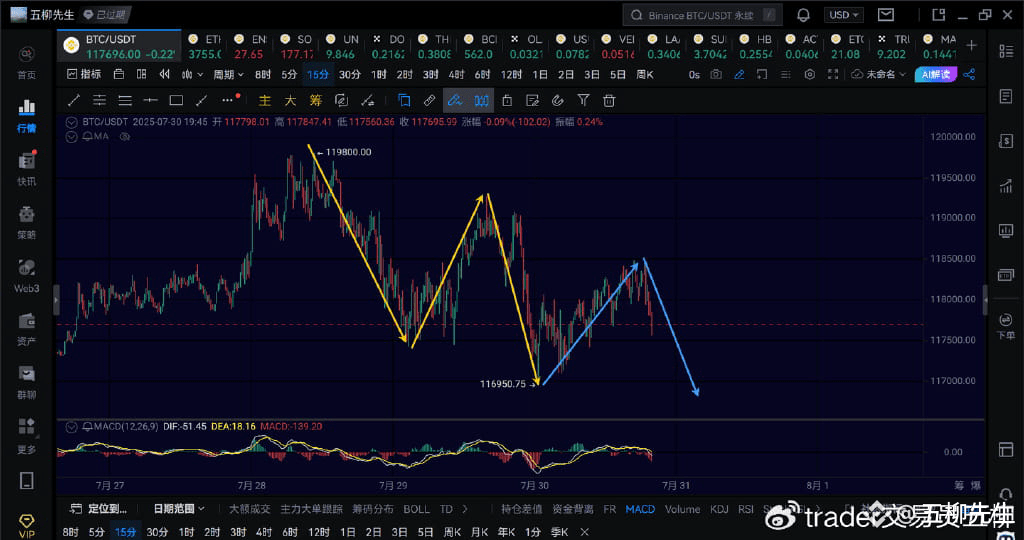Viewport: 1024px width, 540px height.
Task: Delete drawings with trash can icon
Action: pos(609,100)
